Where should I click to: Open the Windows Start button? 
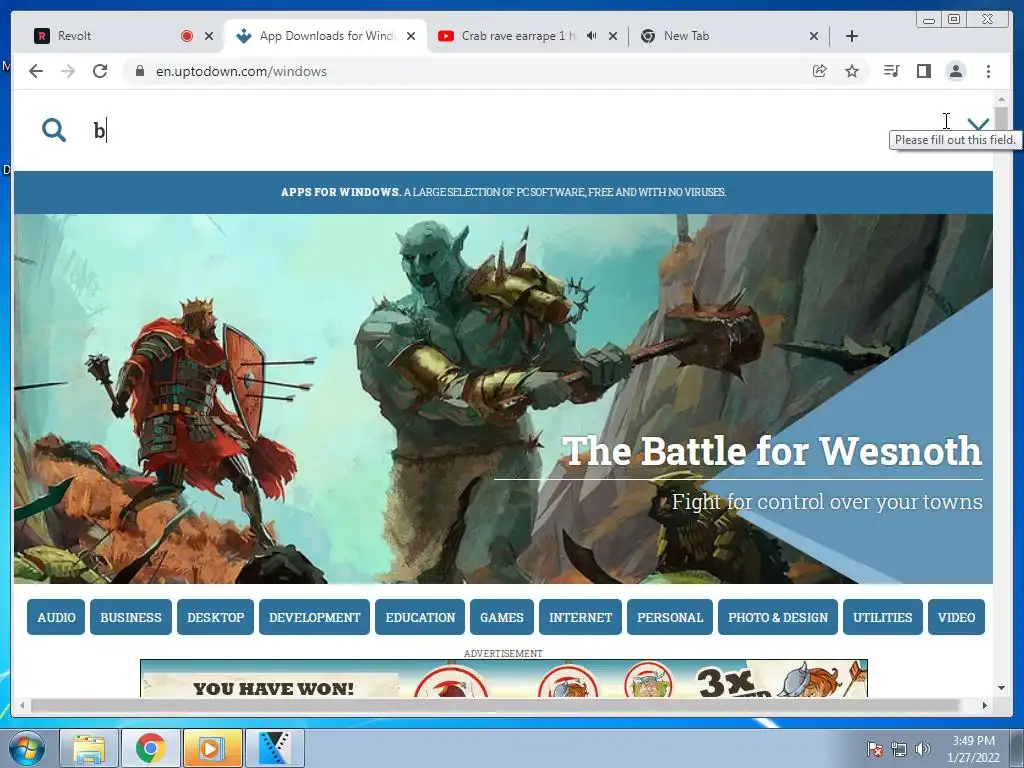(25, 748)
